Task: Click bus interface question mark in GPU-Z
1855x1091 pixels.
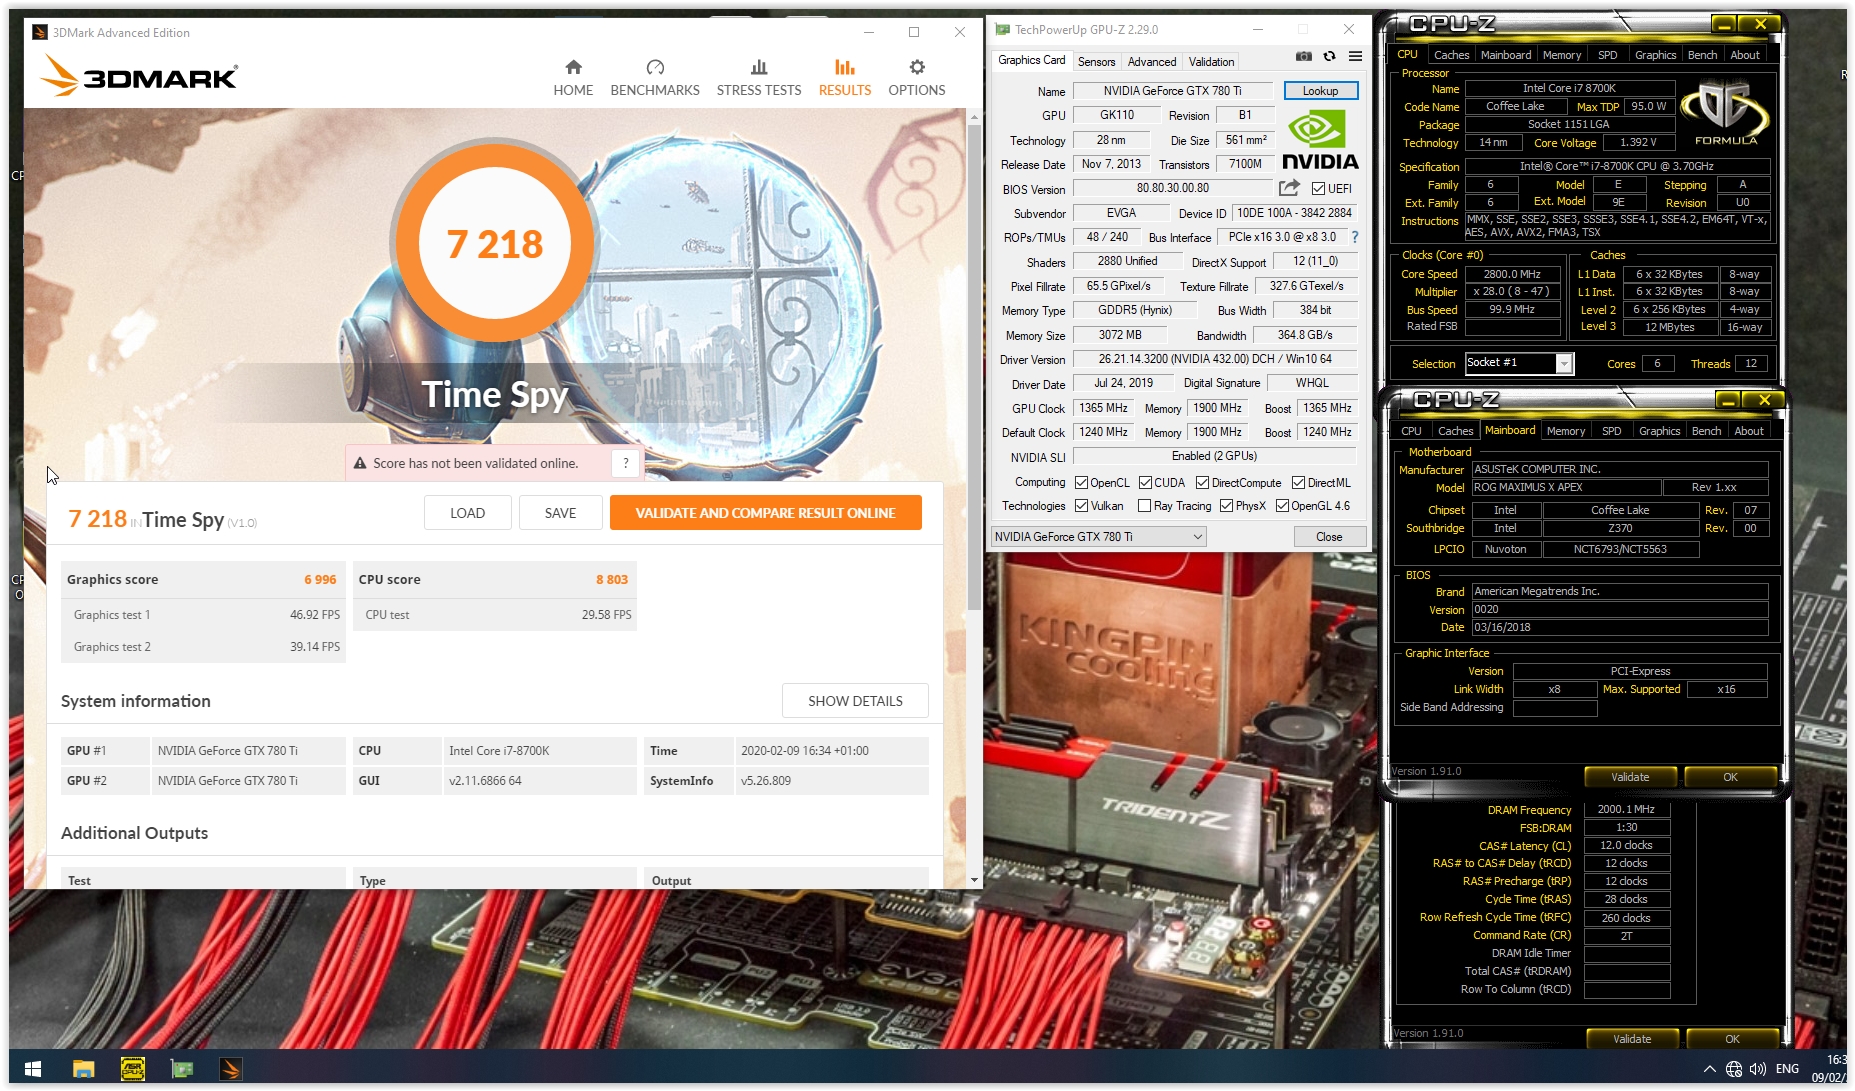Action: [1355, 237]
